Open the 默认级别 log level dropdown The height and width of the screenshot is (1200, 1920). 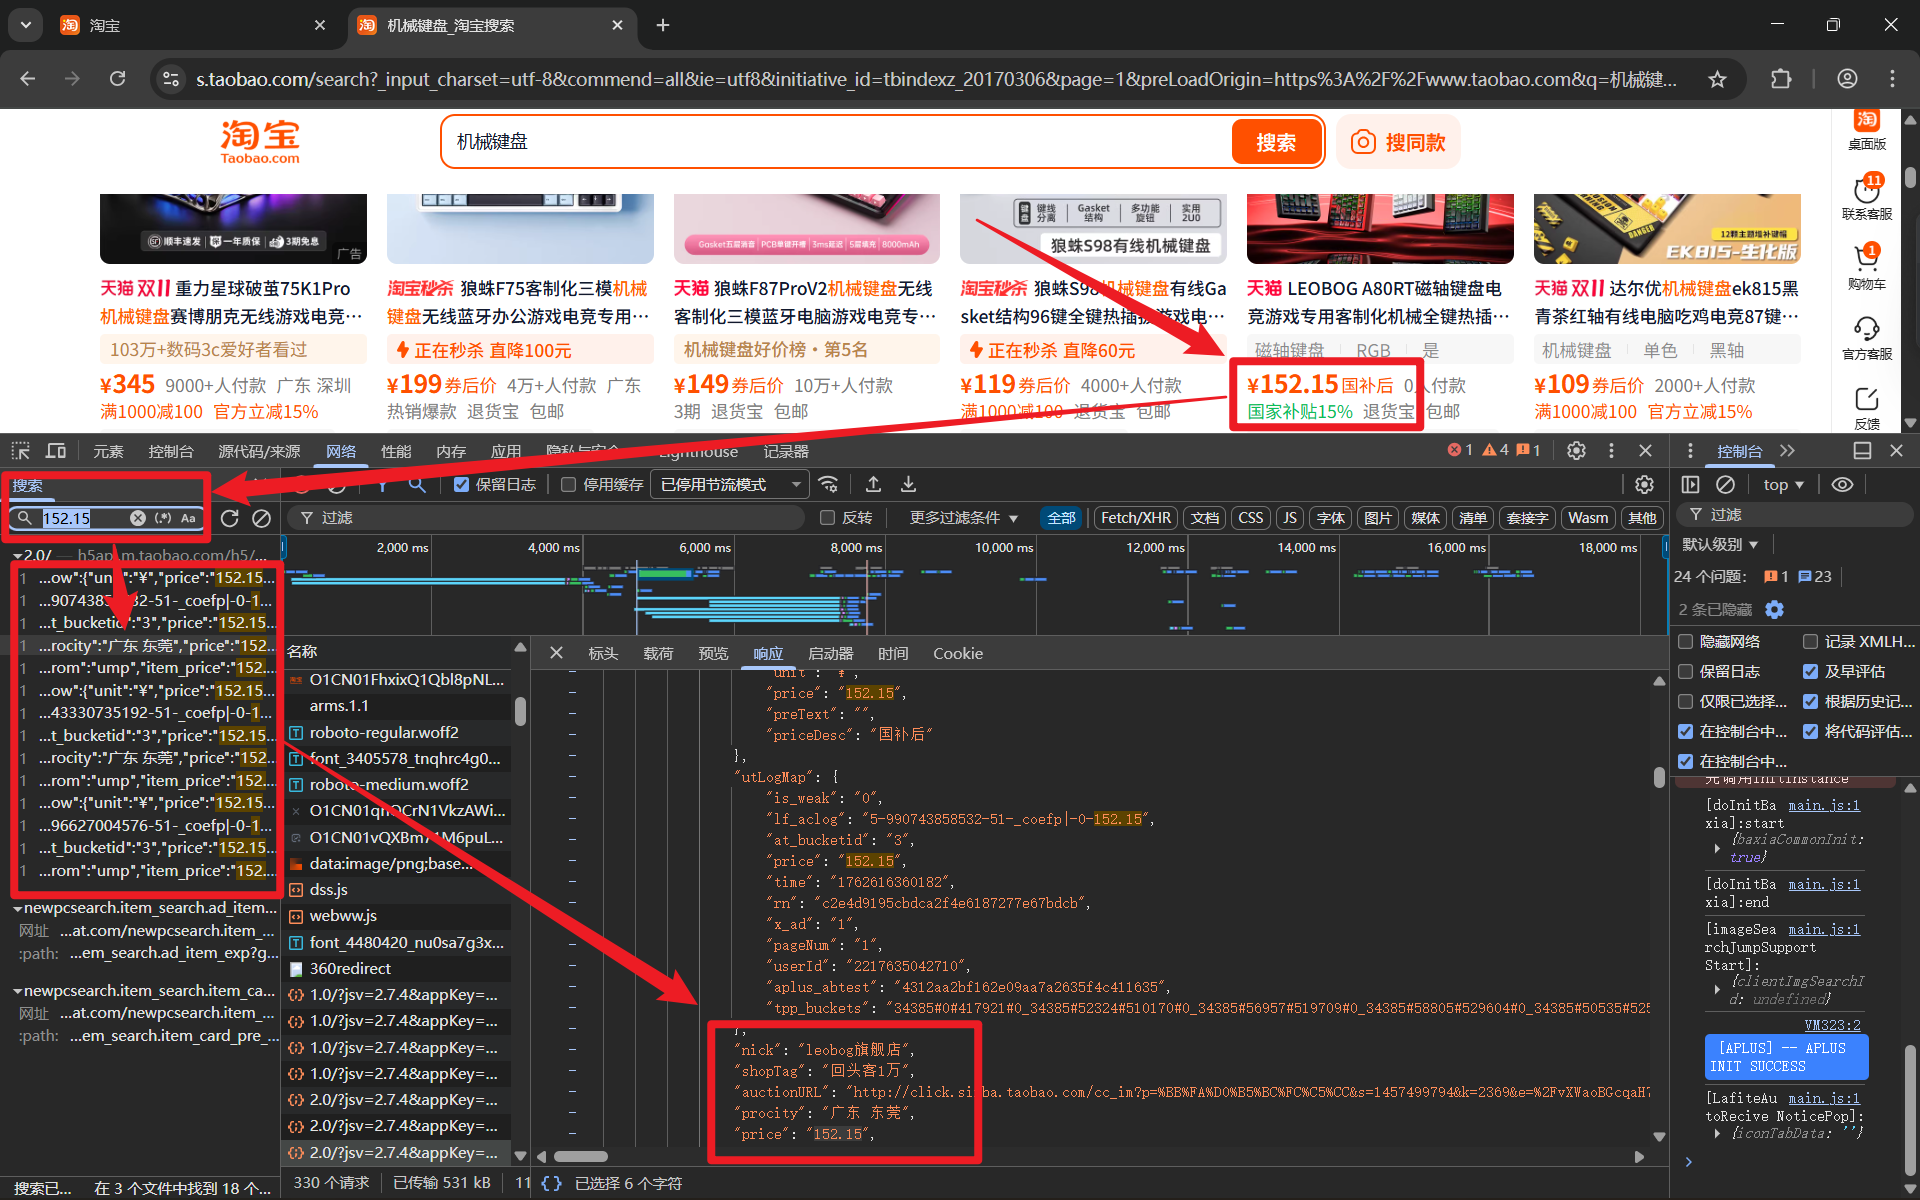point(1720,545)
